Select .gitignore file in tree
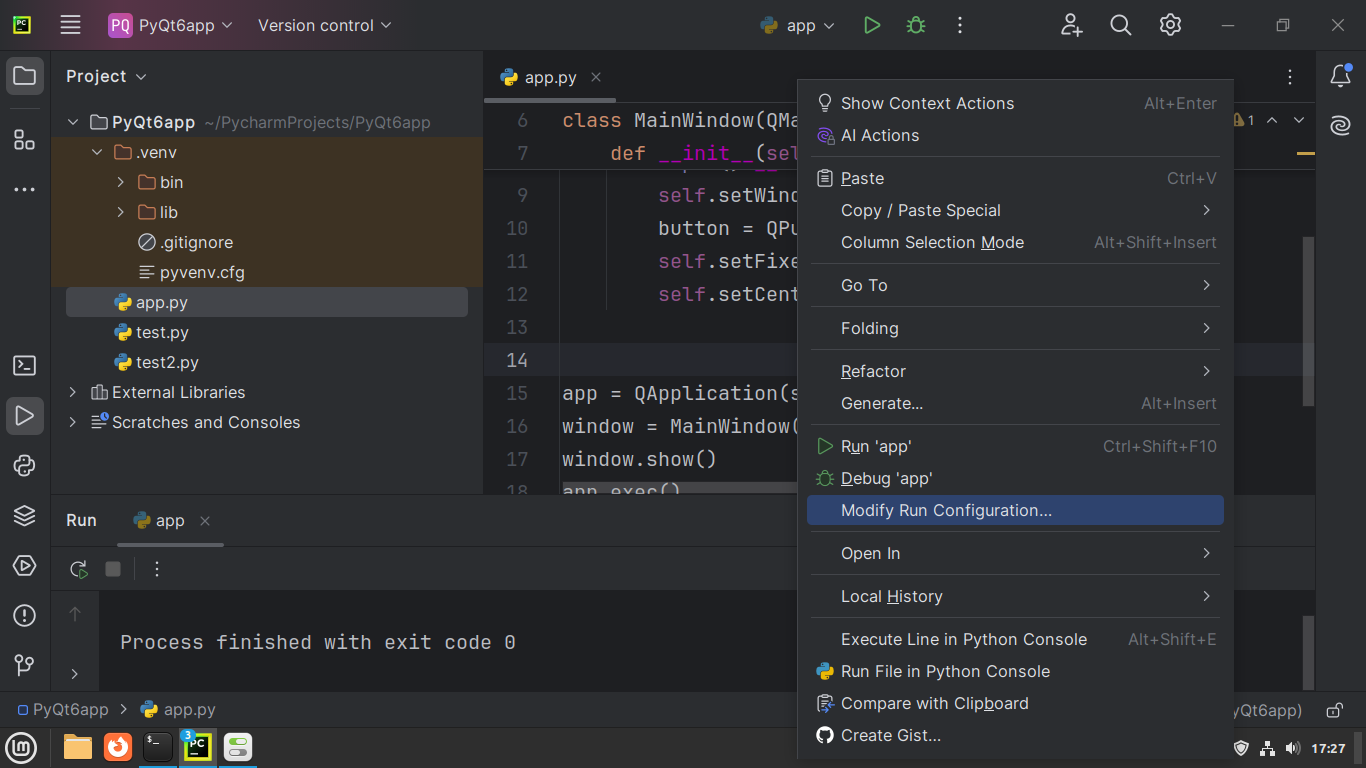This screenshot has width=1366, height=768. (x=185, y=242)
